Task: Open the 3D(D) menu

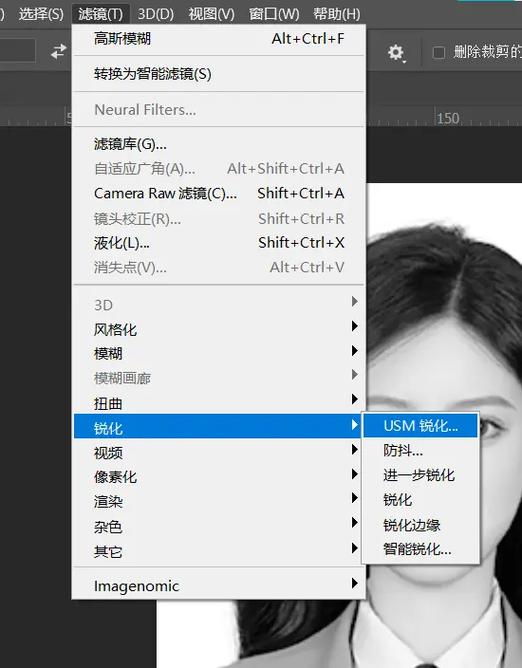Action: [156, 14]
